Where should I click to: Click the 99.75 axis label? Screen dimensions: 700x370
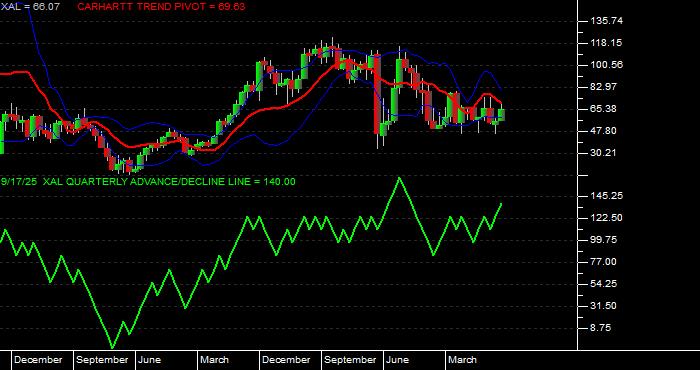coord(605,240)
